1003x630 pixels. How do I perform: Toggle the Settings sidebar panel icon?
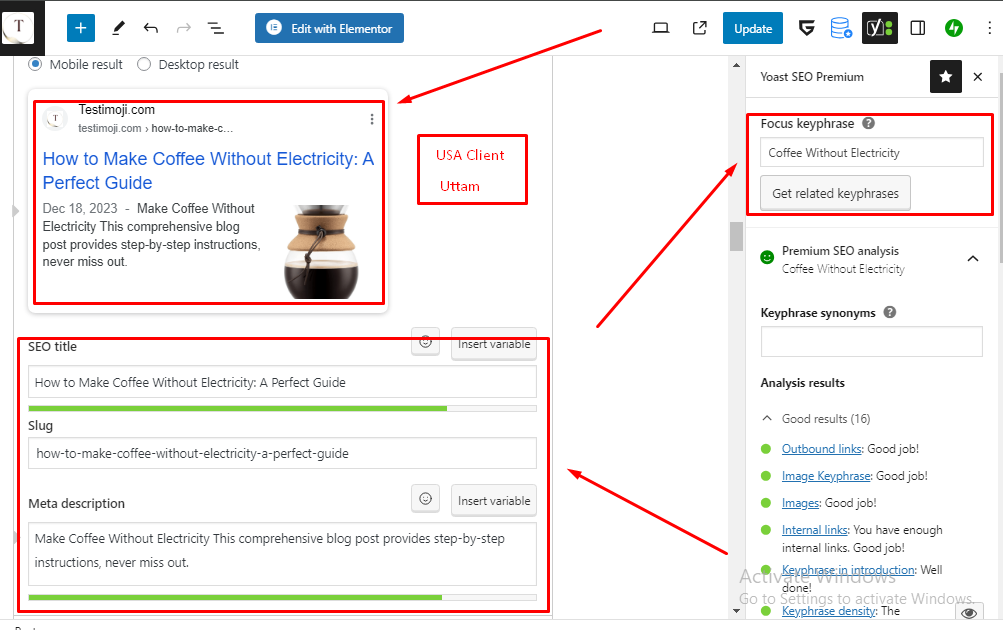tap(917, 28)
